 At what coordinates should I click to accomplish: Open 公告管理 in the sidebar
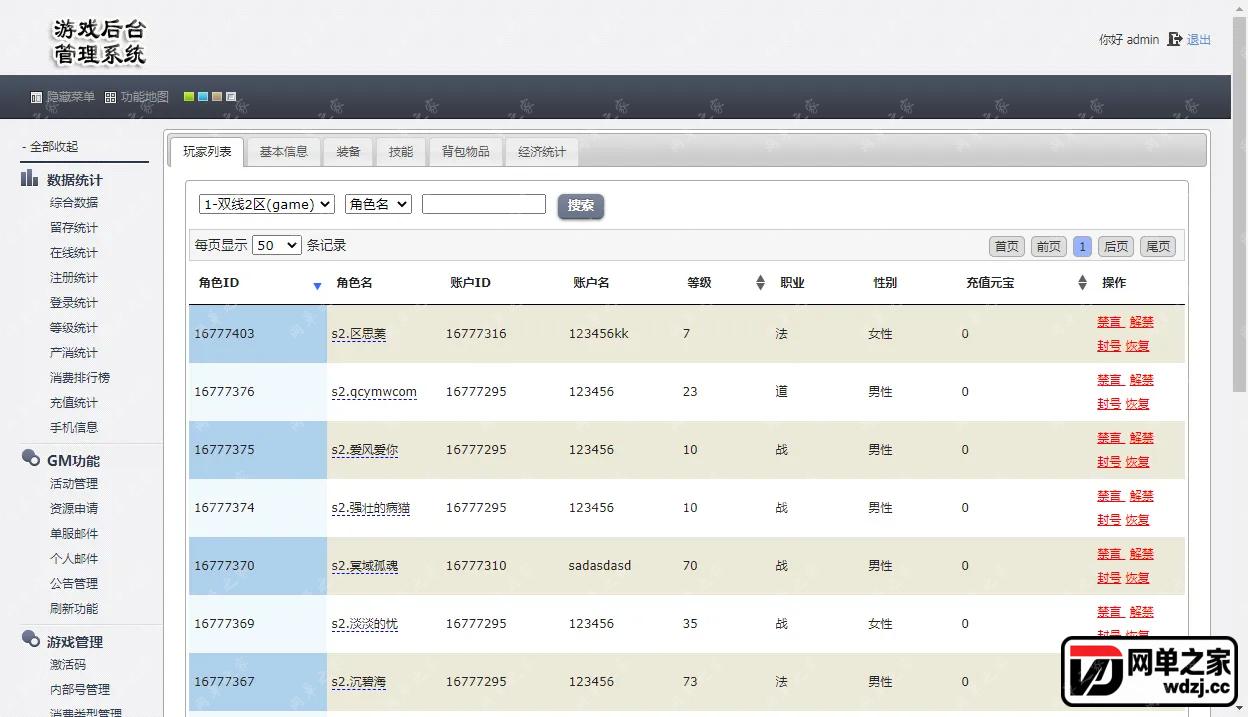[74, 584]
